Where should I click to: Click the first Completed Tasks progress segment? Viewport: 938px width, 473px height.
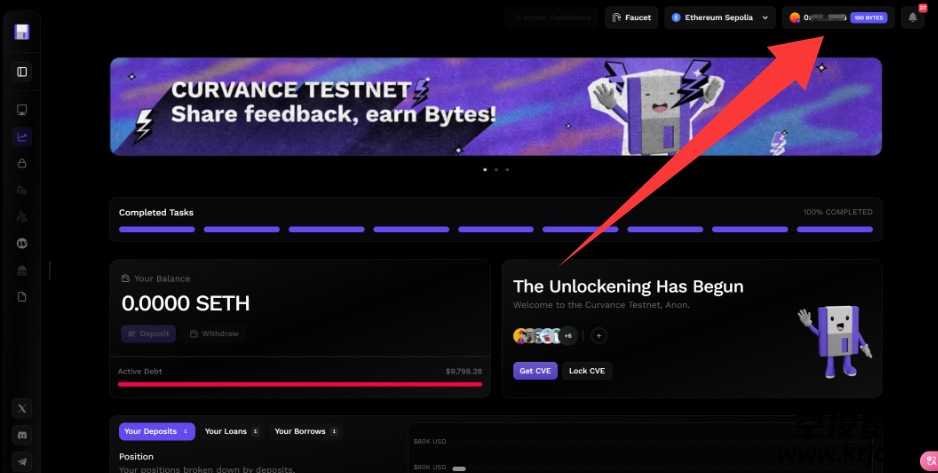[x=157, y=229]
